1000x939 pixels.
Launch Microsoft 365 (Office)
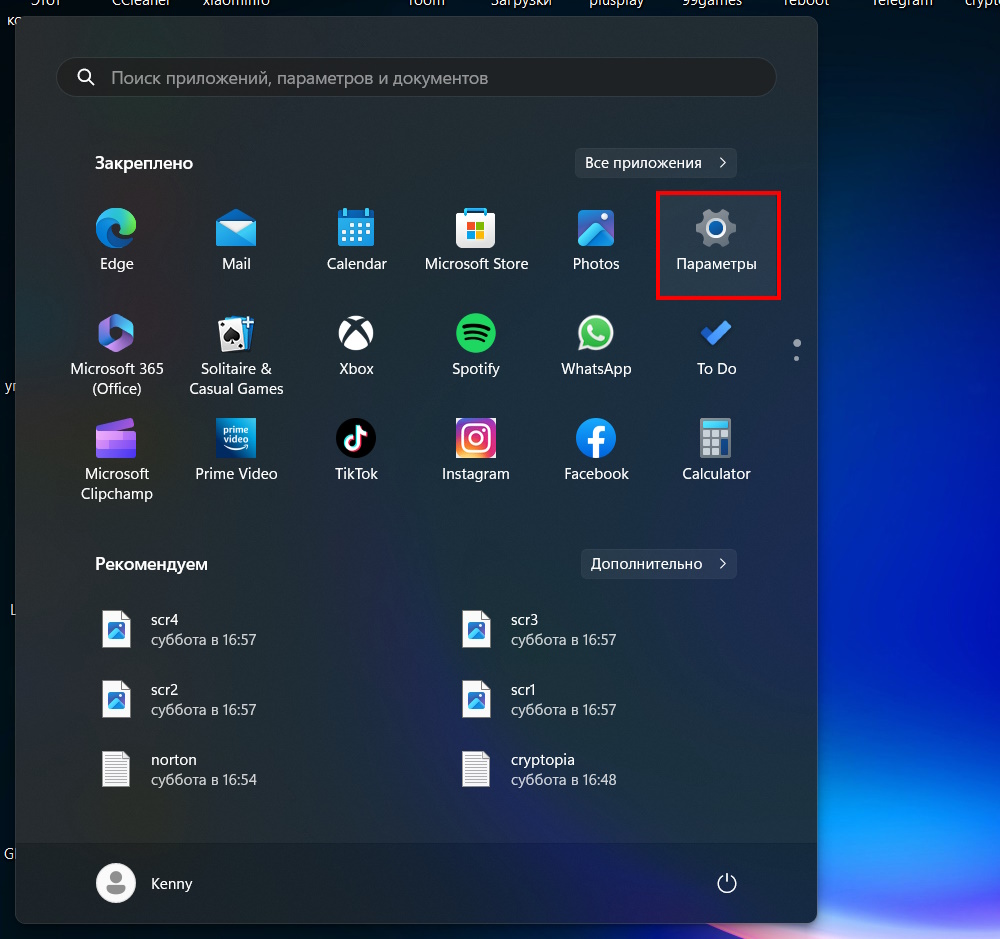point(116,355)
